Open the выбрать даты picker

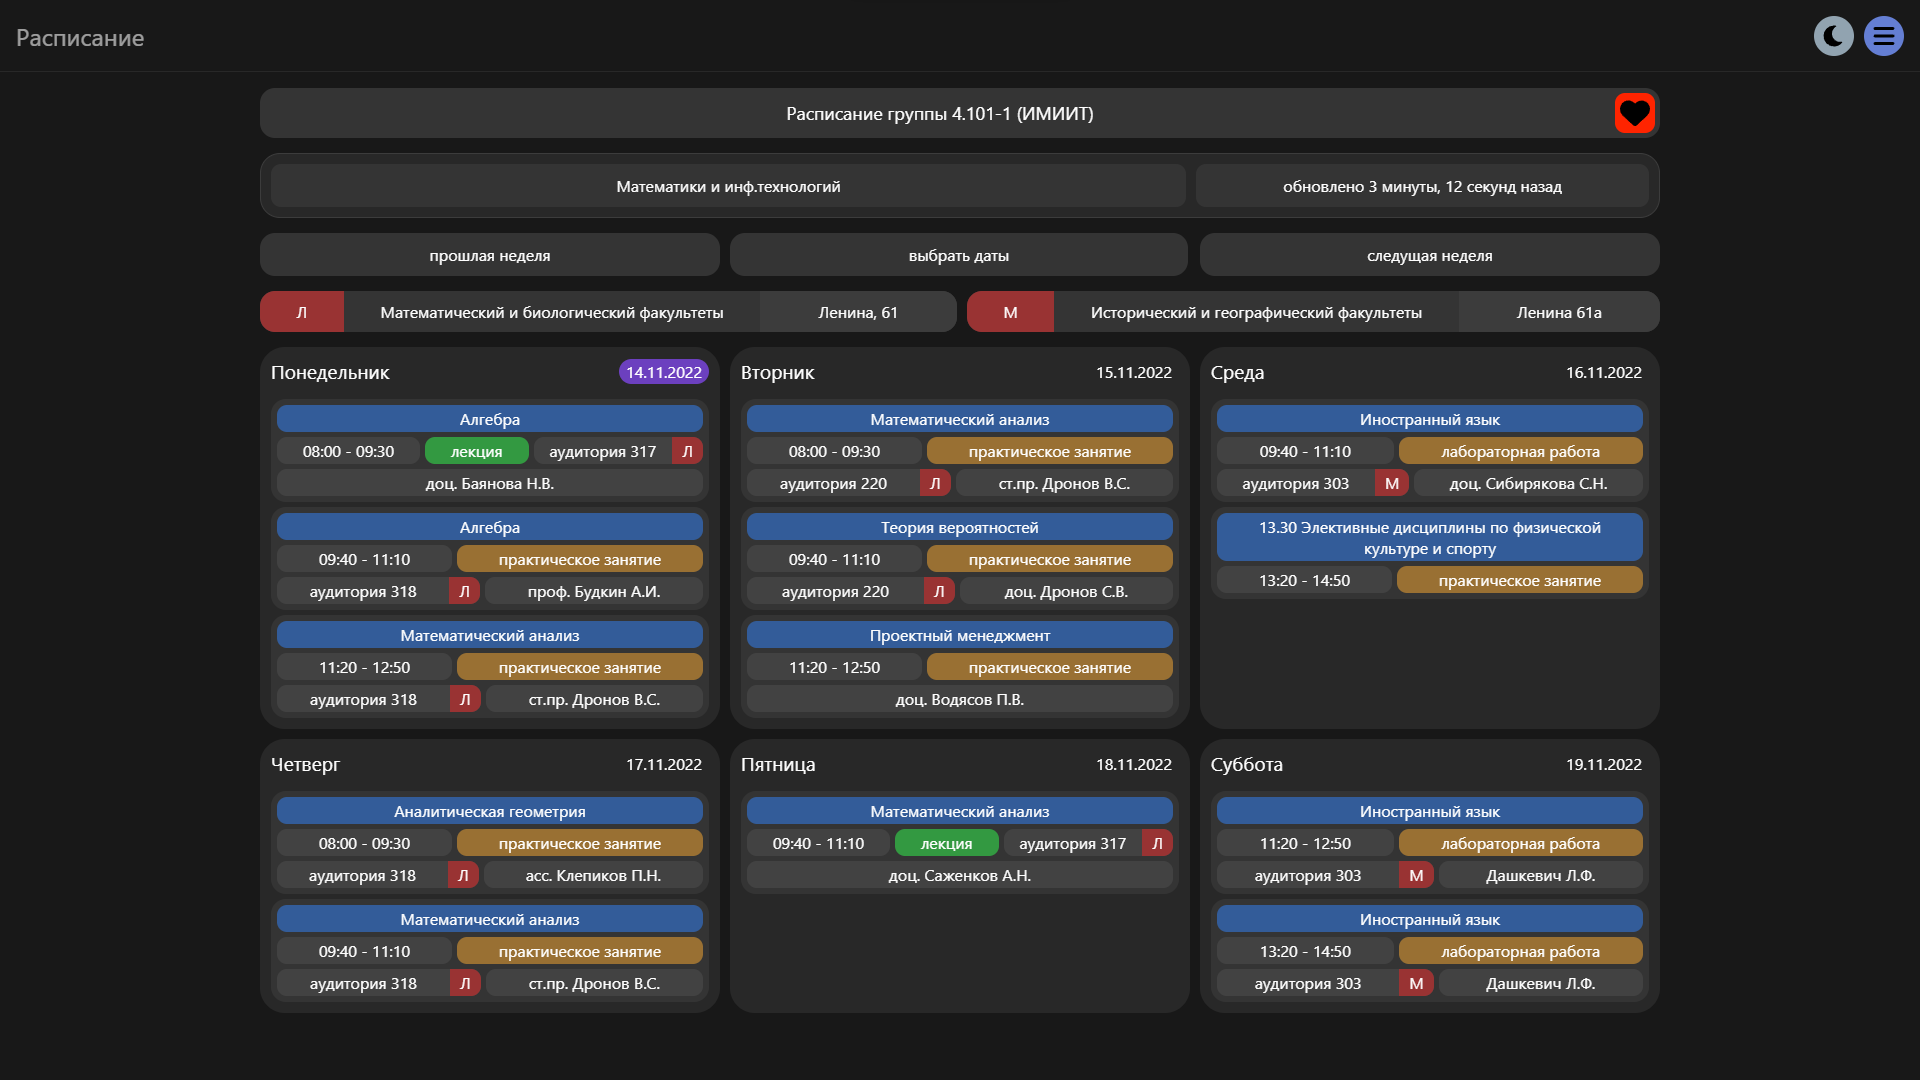[x=959, y=255]
